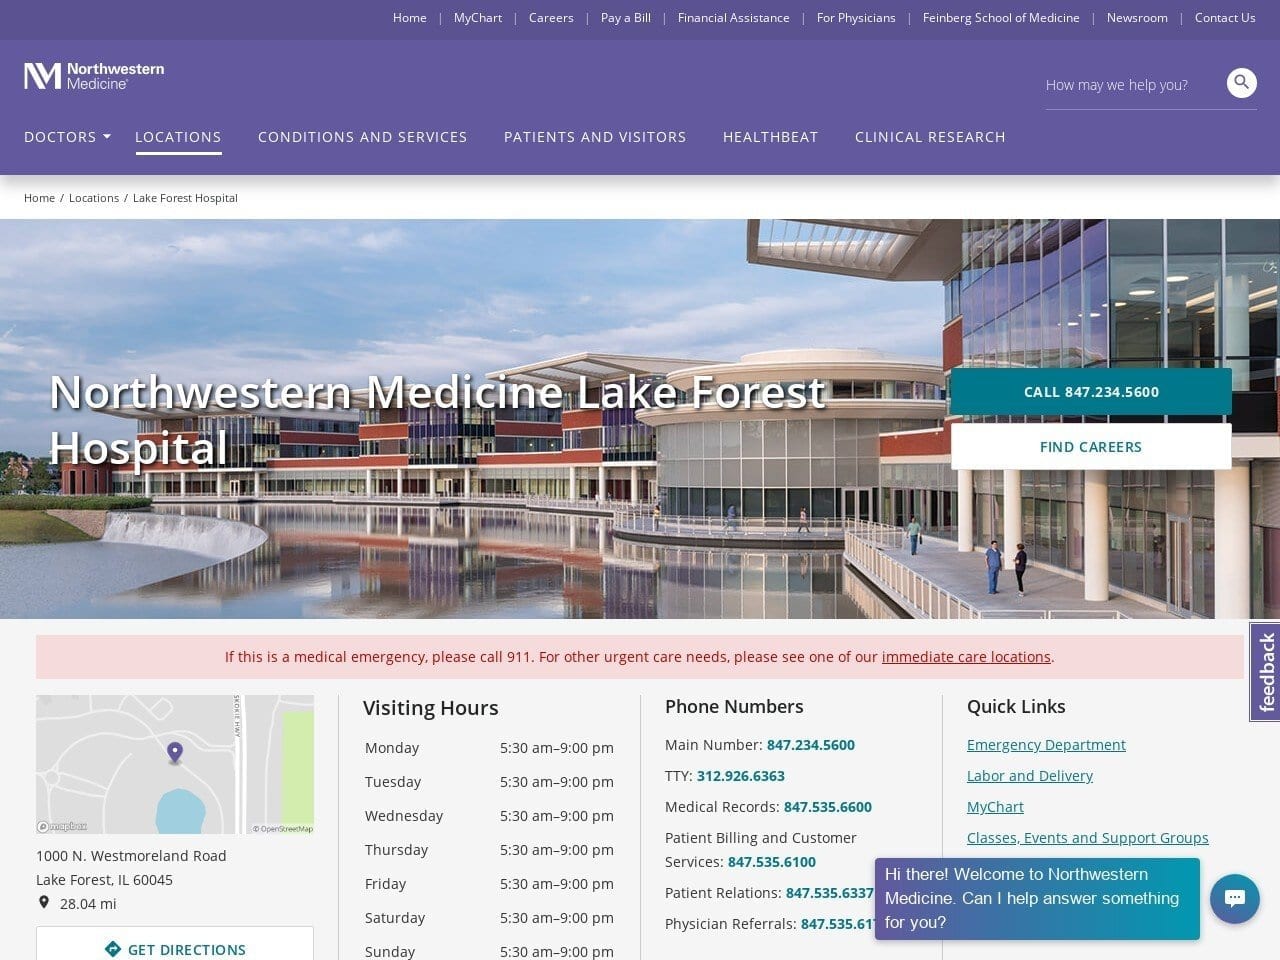The height and width of the screenshot is (960, 1280).
Task: Click Lake Forest Hospital breadcrumb
Action: (185, 198)
